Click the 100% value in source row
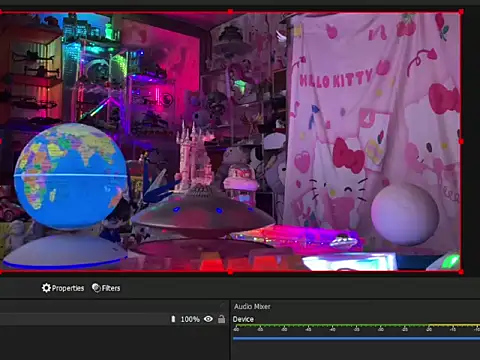Screen dimensions: 480x360 point(190,319)
